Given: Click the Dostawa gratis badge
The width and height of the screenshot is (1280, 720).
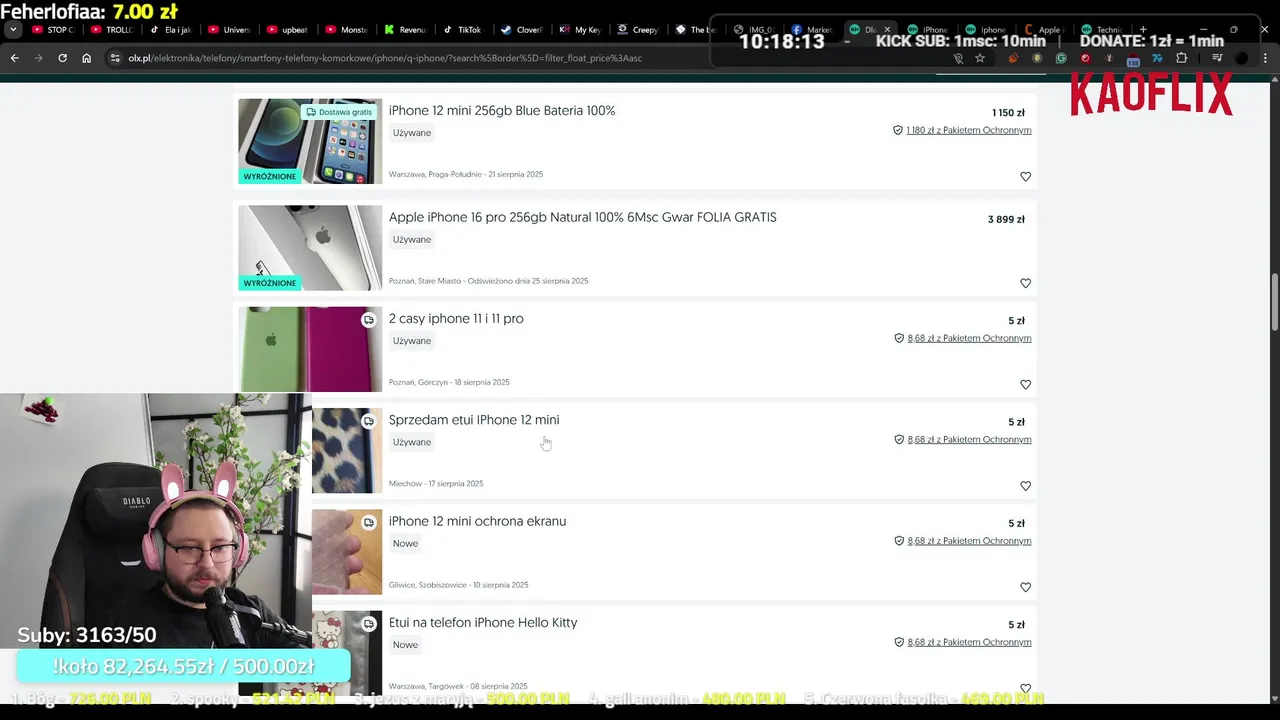Looking at the screenshot, I should pos(339,112).
